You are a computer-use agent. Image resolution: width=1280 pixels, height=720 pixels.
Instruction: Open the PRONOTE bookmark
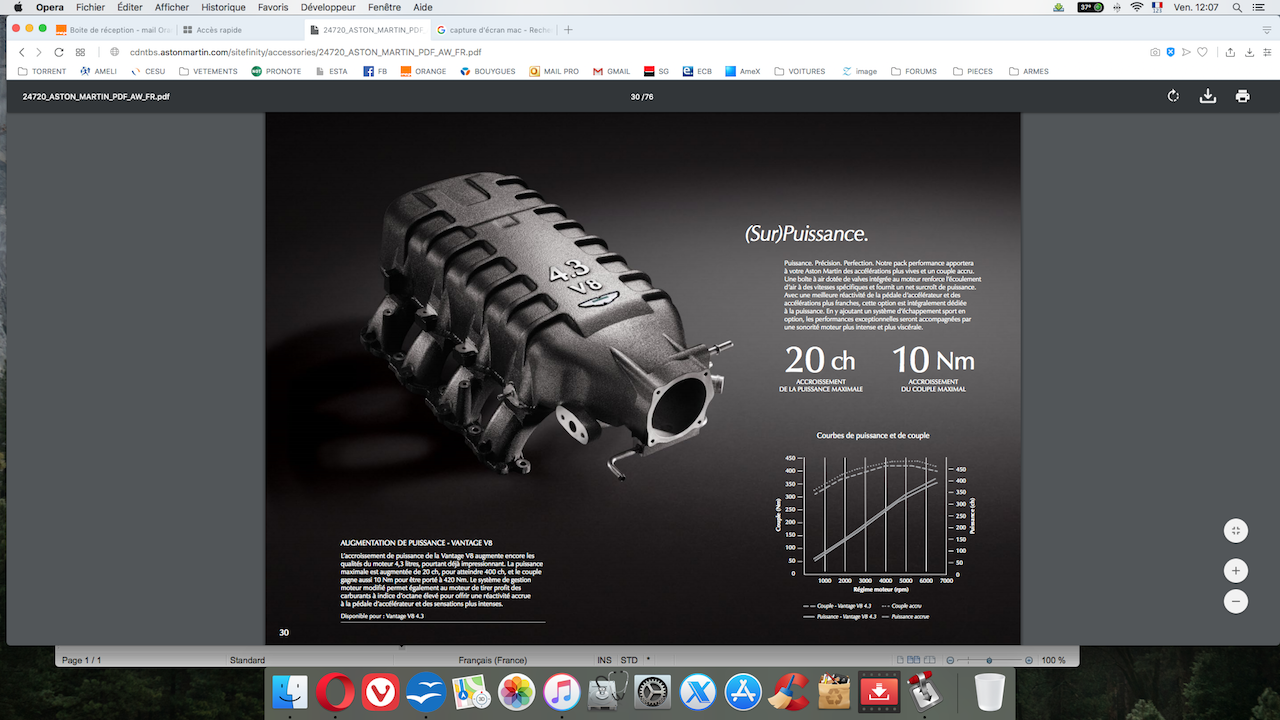276,72
